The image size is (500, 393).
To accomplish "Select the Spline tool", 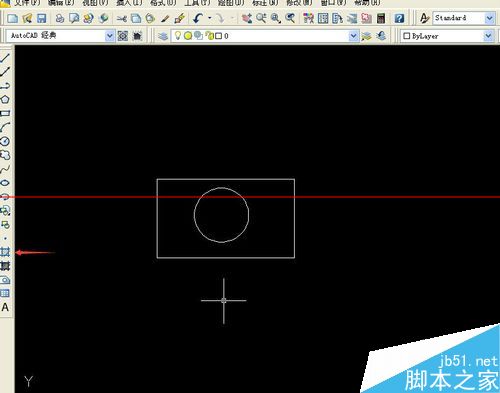I will click(x=5, y=169).
